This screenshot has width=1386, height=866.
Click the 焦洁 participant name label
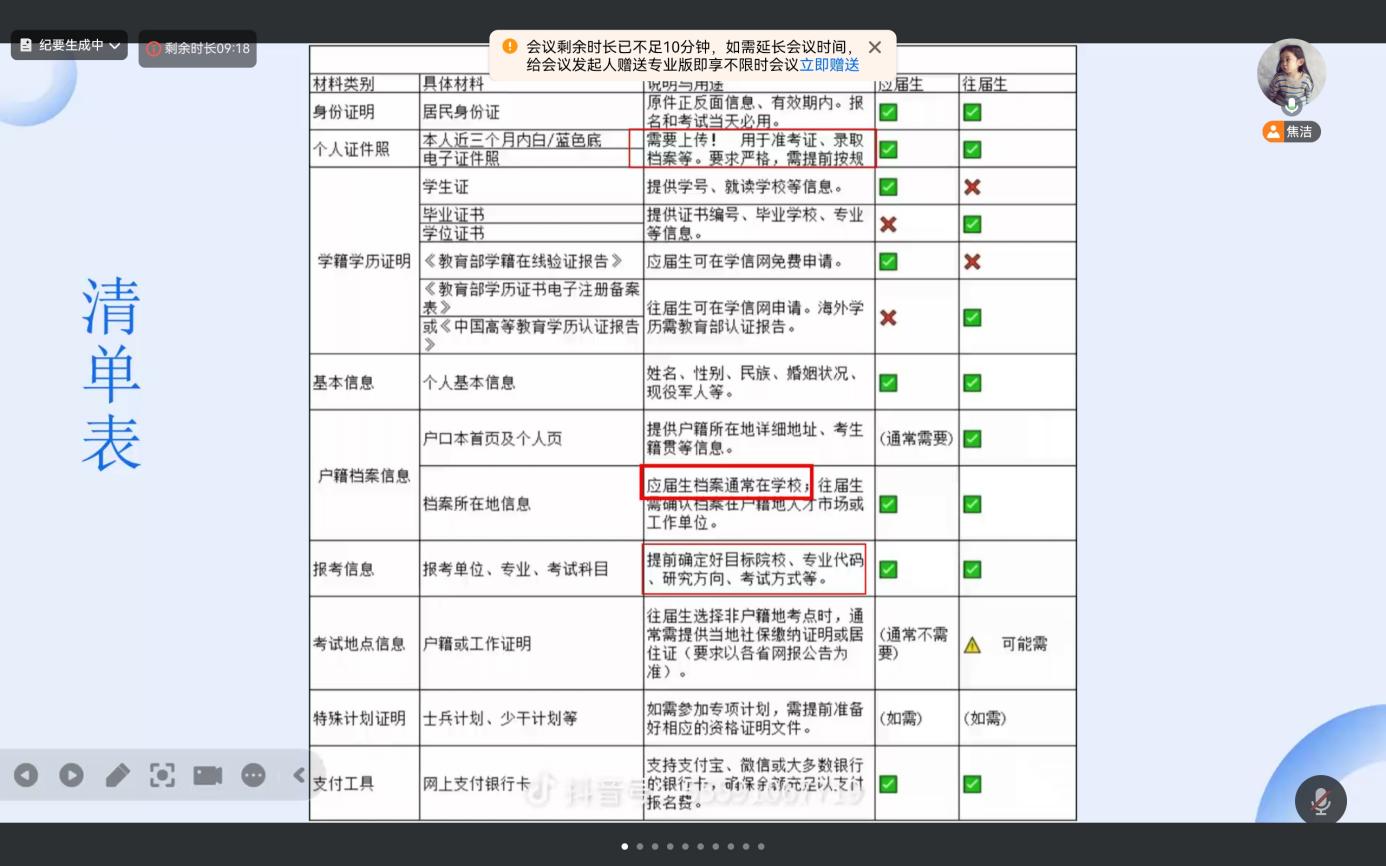1298,132
